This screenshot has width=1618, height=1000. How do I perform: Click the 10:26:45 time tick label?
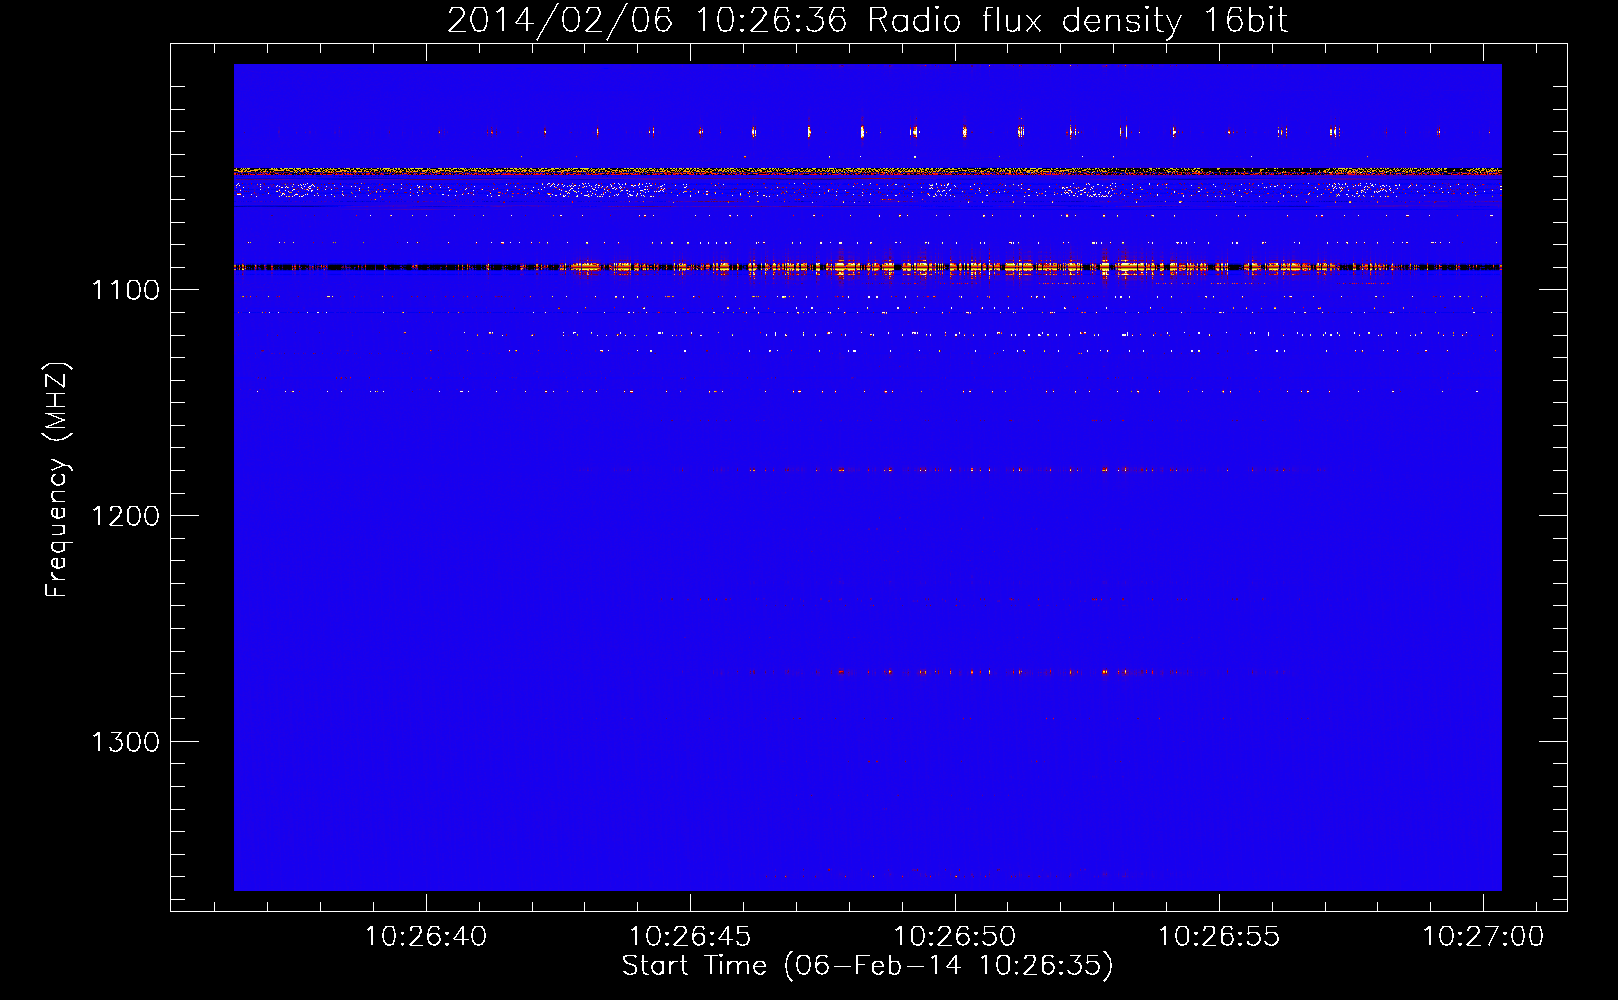[x=690, y=937]
